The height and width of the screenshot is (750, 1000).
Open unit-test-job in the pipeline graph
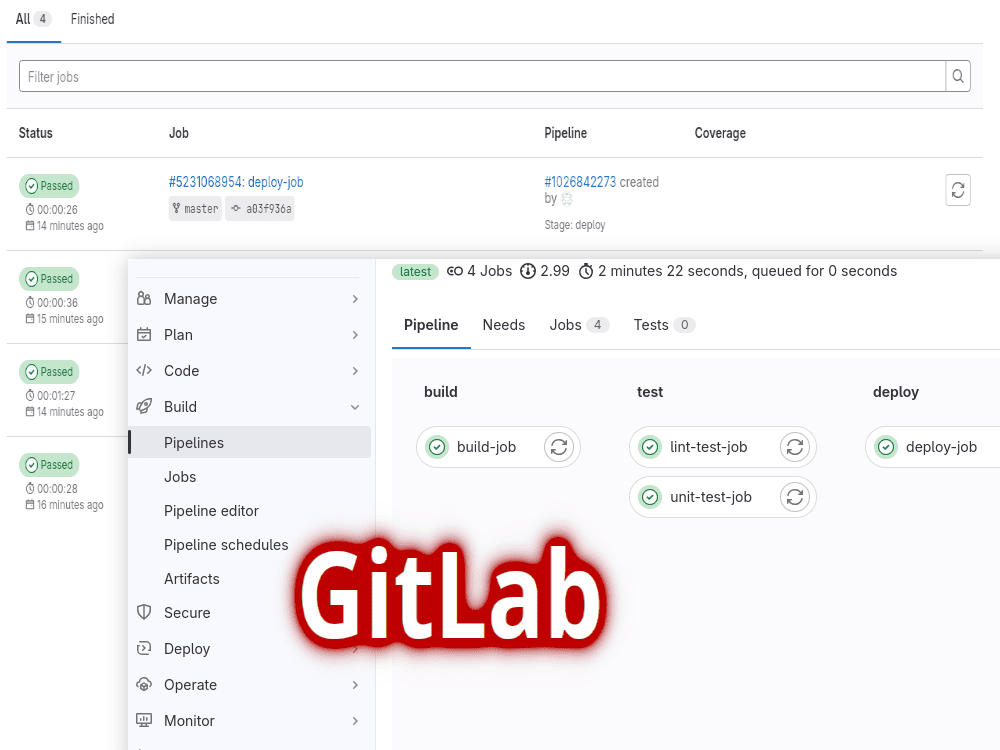(x=710, y=497)
